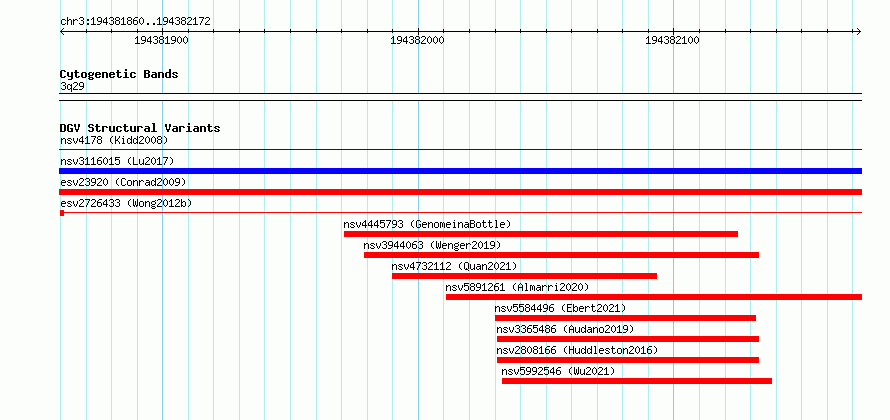
Task: Click the Cytogenetic Bands track title
Action: tap(119, 74)
